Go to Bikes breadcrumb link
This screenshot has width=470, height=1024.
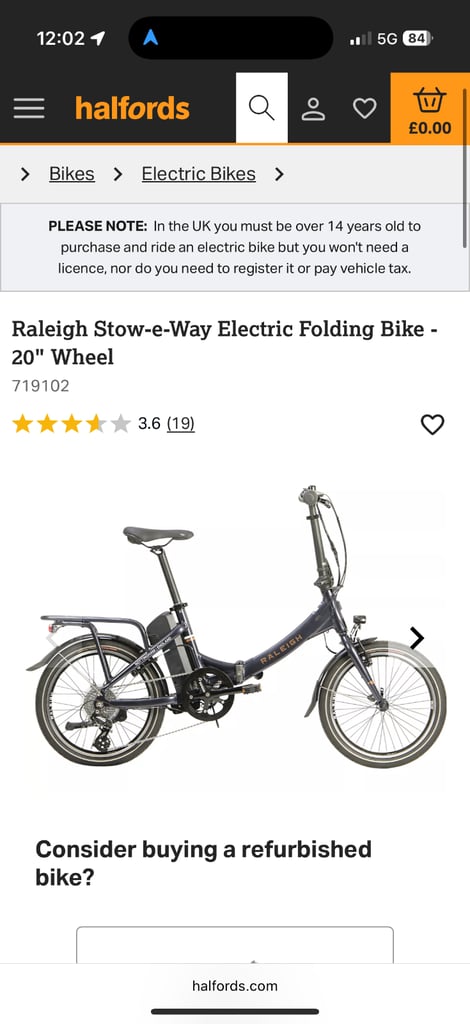[x=72, y=174]
